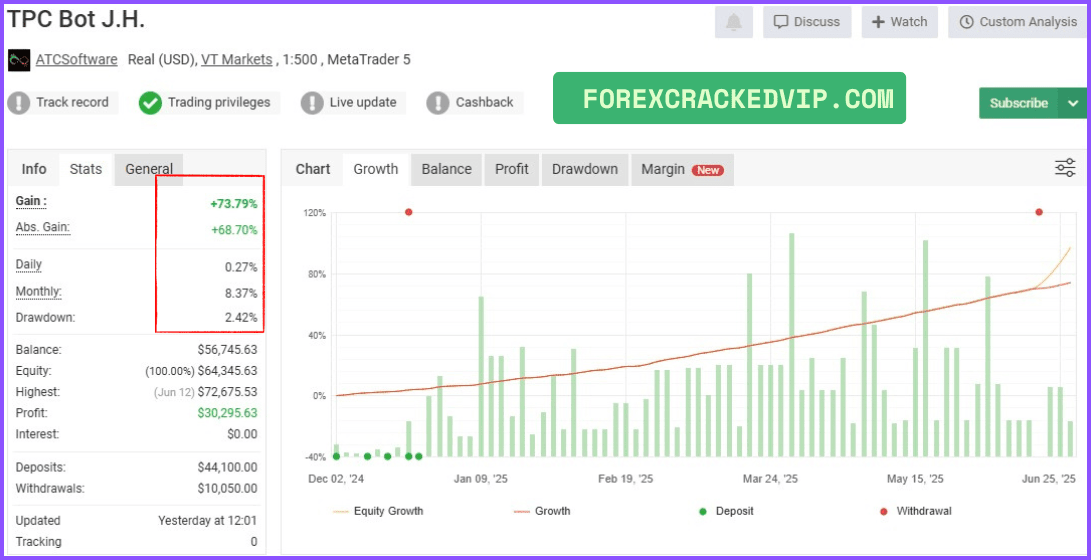Click the Highest value $72,675.53
Image resolution: width=1091 pixels, height=560 pixels.
pos(227,392)
